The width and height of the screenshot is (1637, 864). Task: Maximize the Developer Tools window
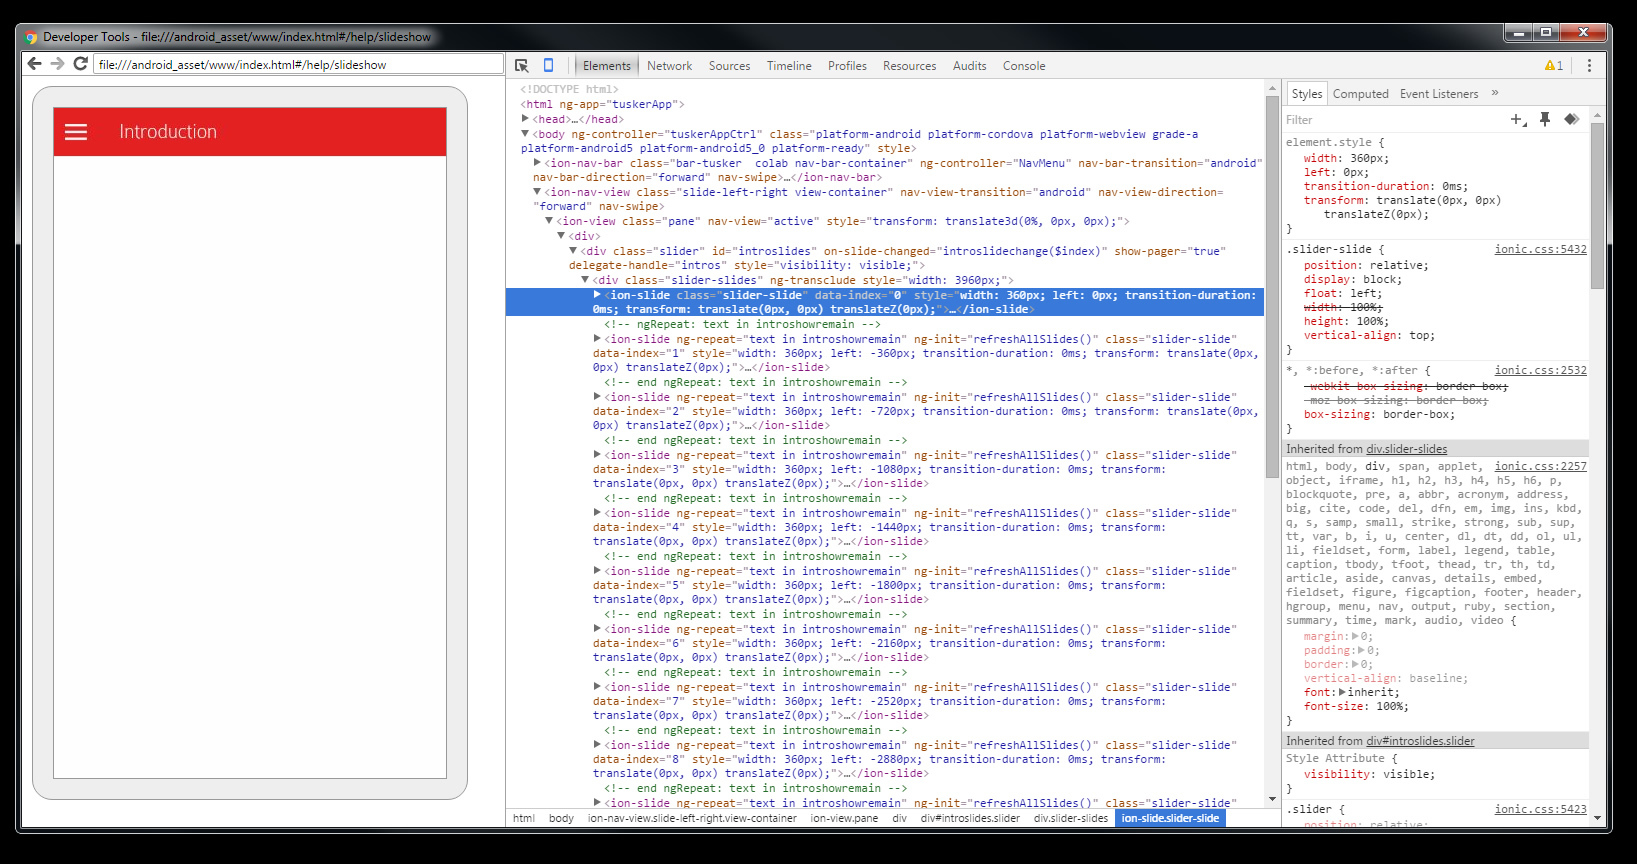click(x=1546, y=33)
